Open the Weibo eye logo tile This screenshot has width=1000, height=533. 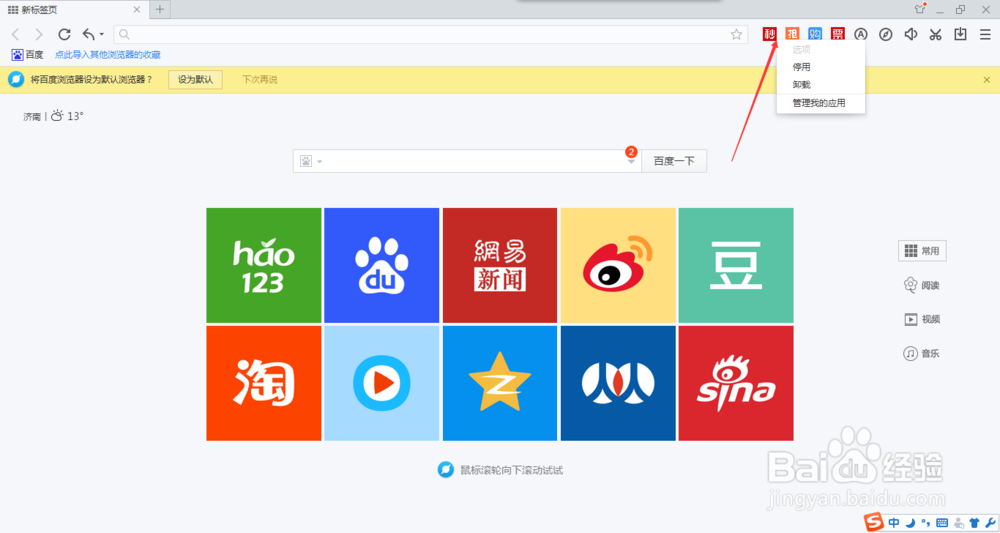tap(618, 265)
